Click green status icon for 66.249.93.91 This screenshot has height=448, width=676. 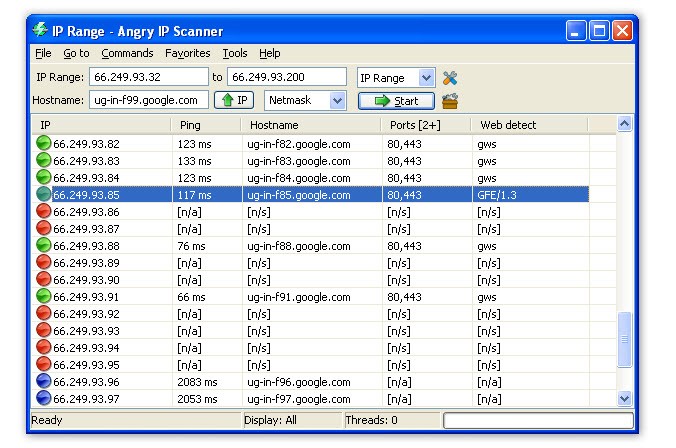point(44,296)
